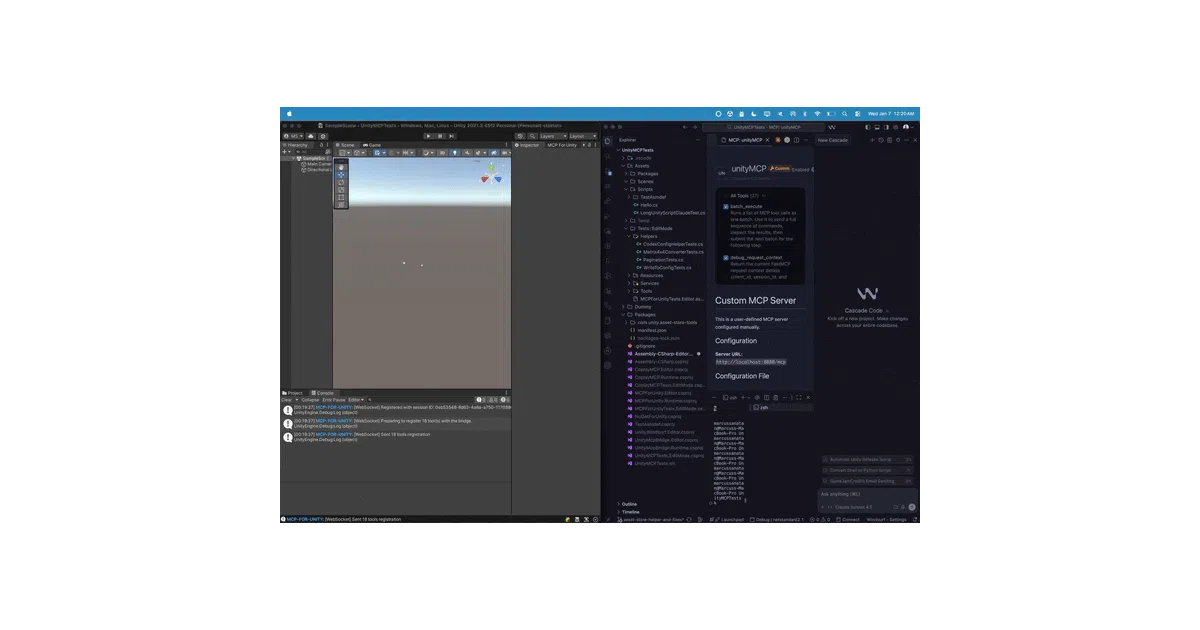Open the Layers dropdown in Unity
The image size is (1200, 630).
click(554, 136)
